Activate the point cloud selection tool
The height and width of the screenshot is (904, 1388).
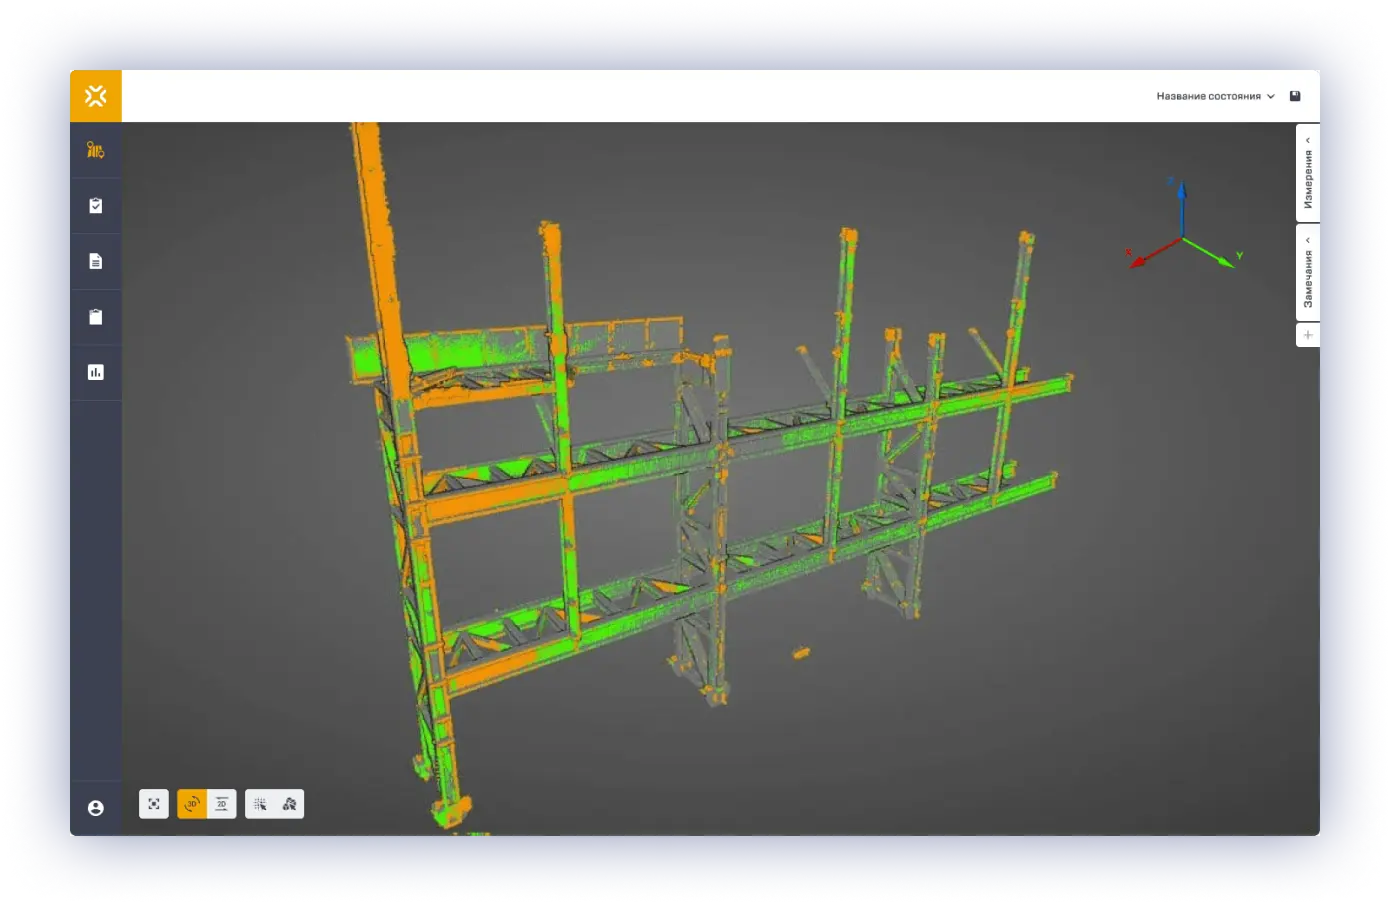pos(289,804)
